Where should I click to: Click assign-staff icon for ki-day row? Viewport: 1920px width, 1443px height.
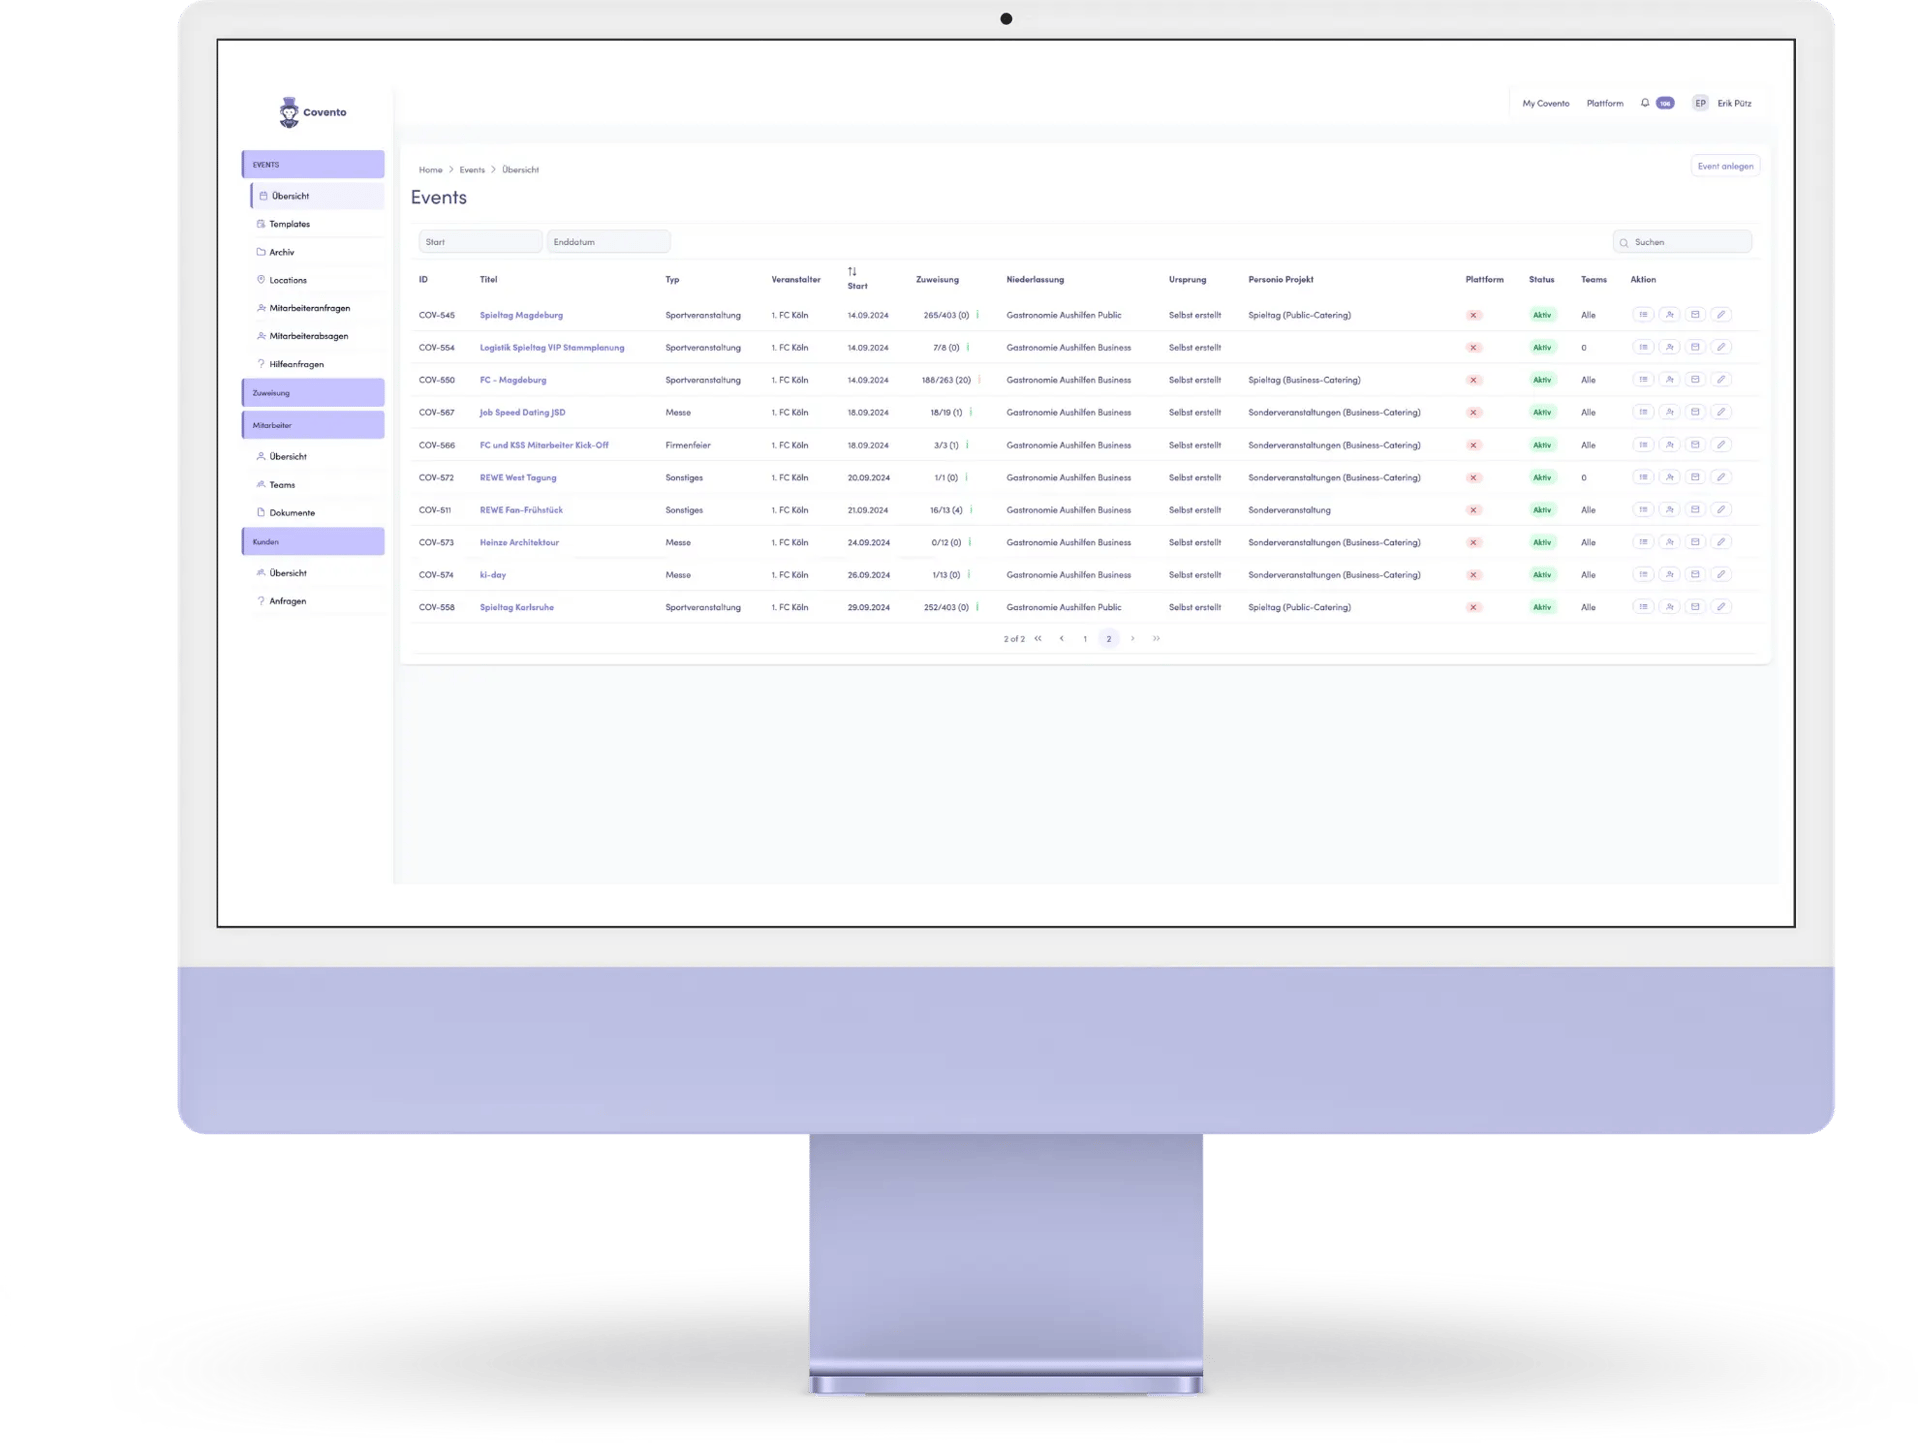(1669, 575)
